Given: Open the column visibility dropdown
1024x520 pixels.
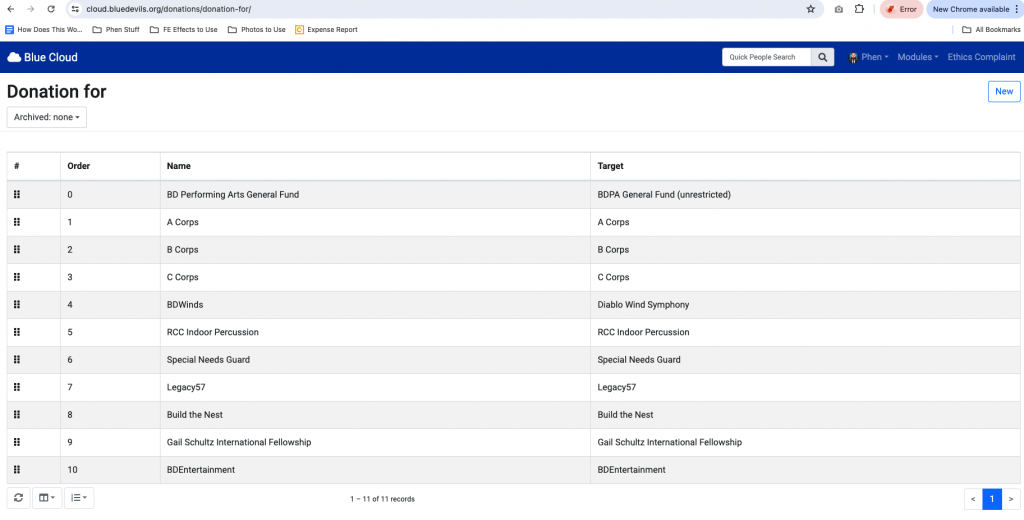Looking at the screenshot, I should (x=46, y=498).
